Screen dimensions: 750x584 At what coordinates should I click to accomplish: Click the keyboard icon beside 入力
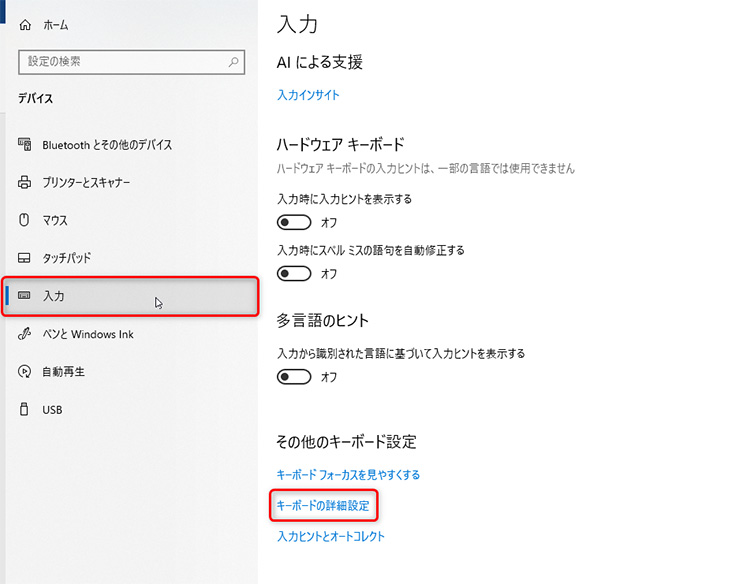(25, 297)
